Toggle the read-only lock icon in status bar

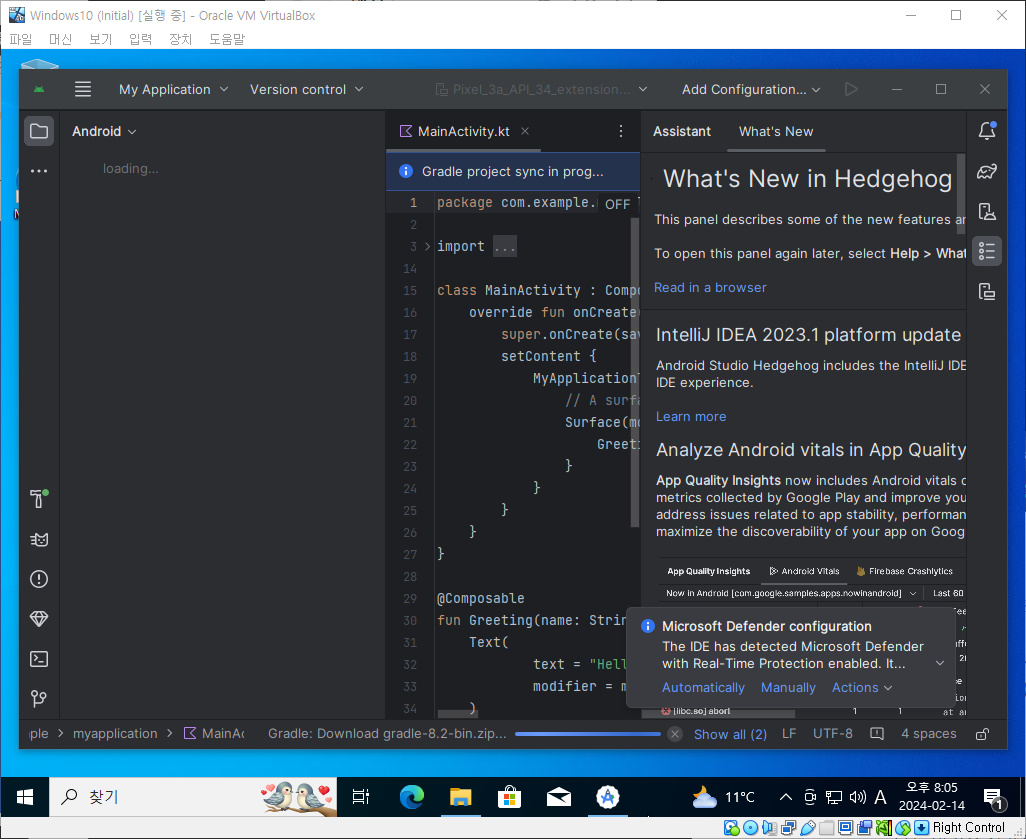coord(982,734)
